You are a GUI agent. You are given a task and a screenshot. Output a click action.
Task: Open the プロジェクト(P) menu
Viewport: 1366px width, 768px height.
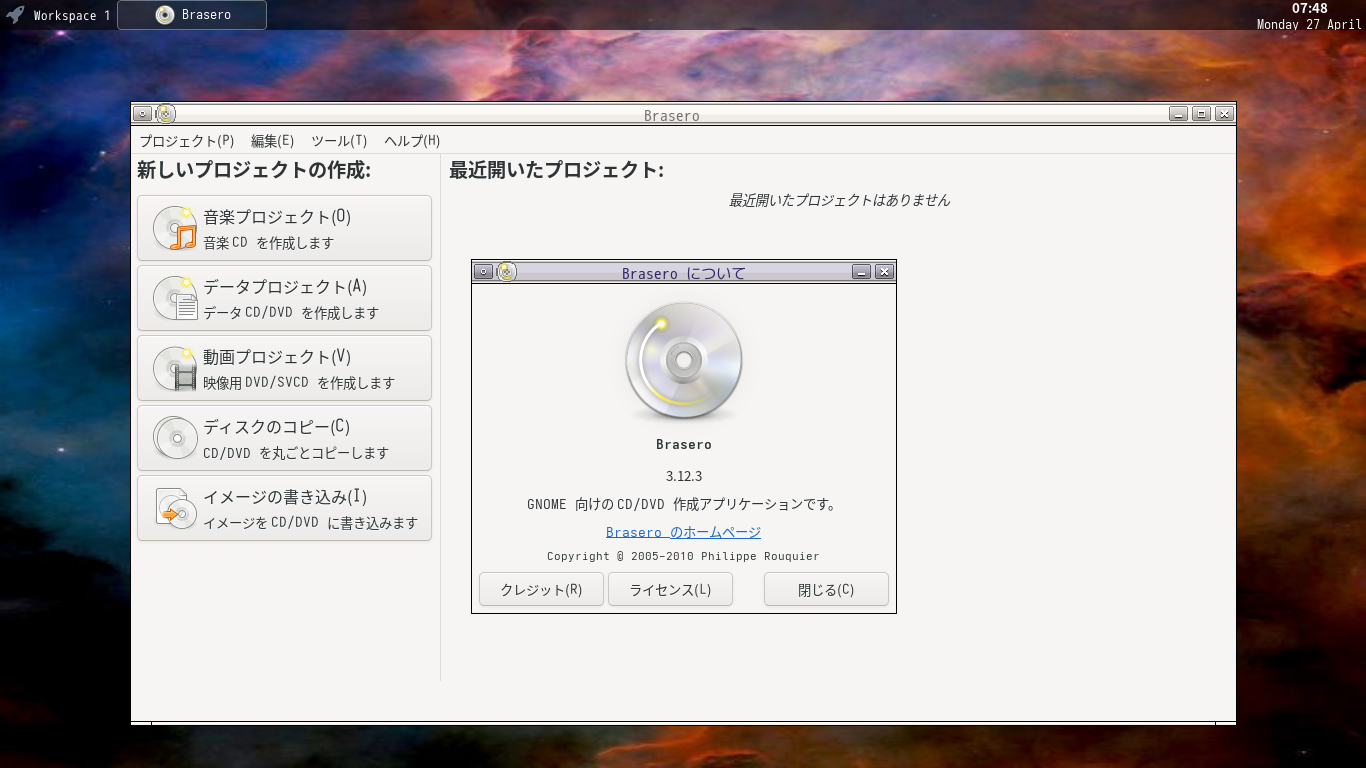tap(187, 141)
